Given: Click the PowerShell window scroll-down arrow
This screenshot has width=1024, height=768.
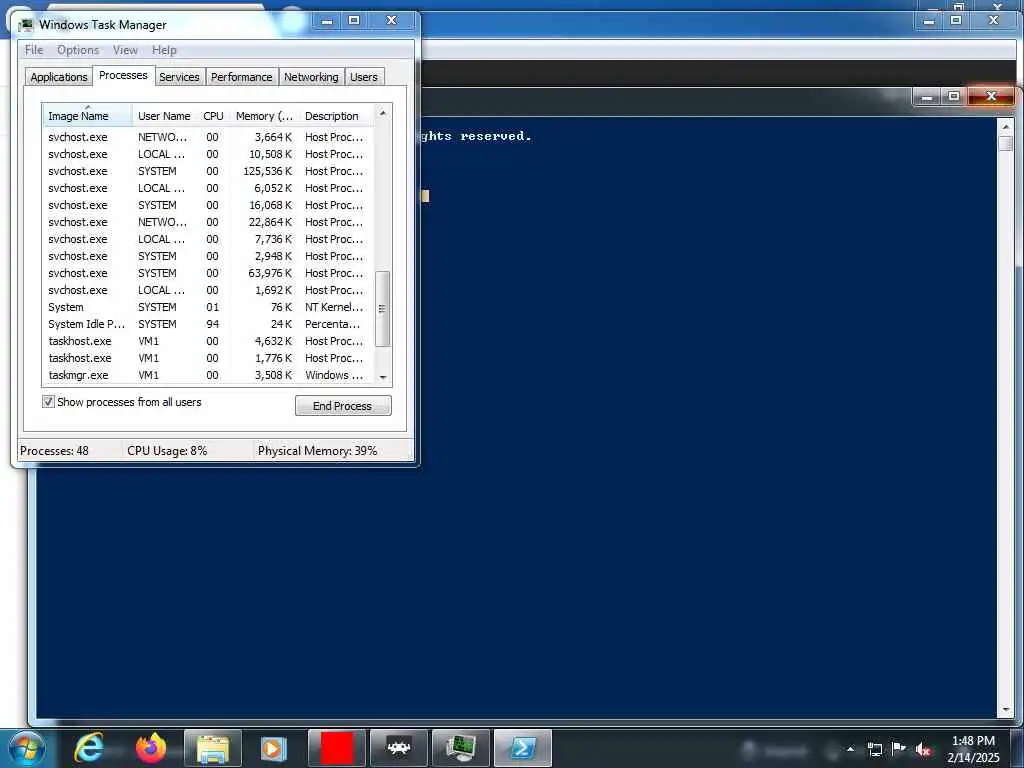Looking at the screenshot, I should 1006,709.
